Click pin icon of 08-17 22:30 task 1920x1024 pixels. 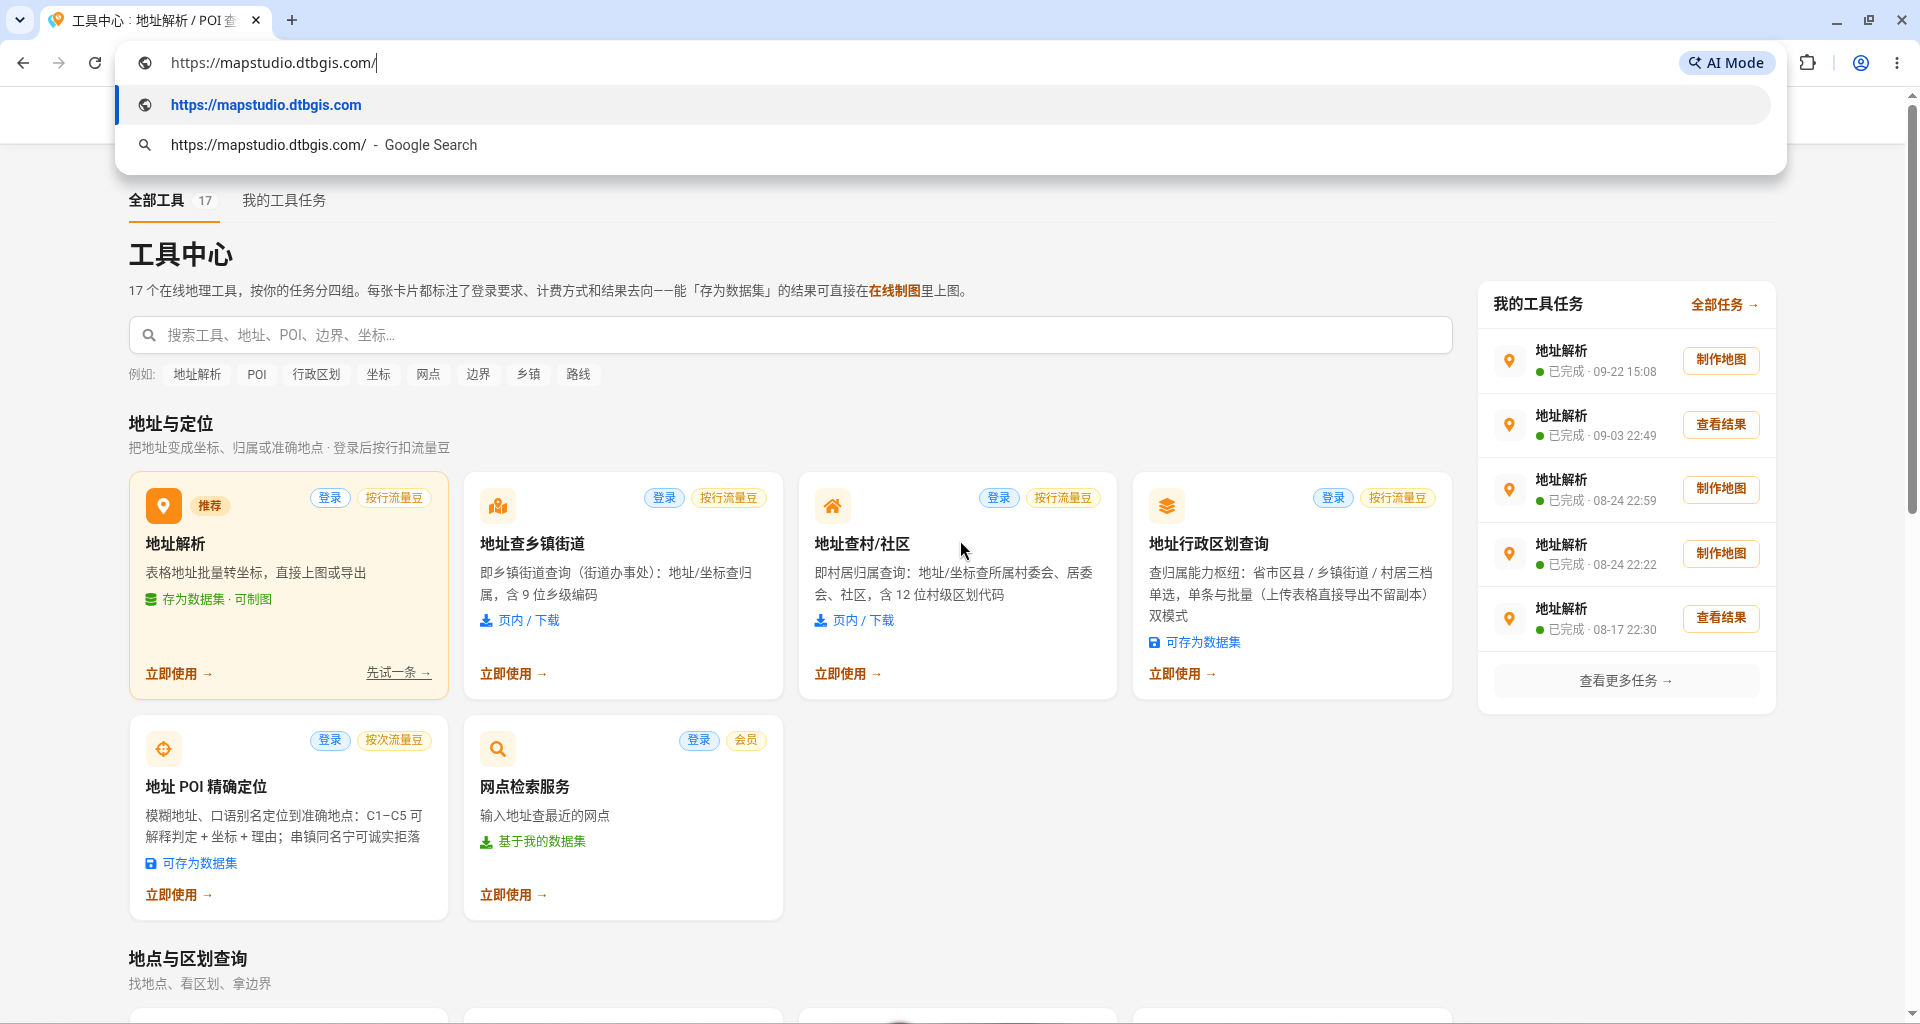pyautogui.click(x=1509, y=618)
